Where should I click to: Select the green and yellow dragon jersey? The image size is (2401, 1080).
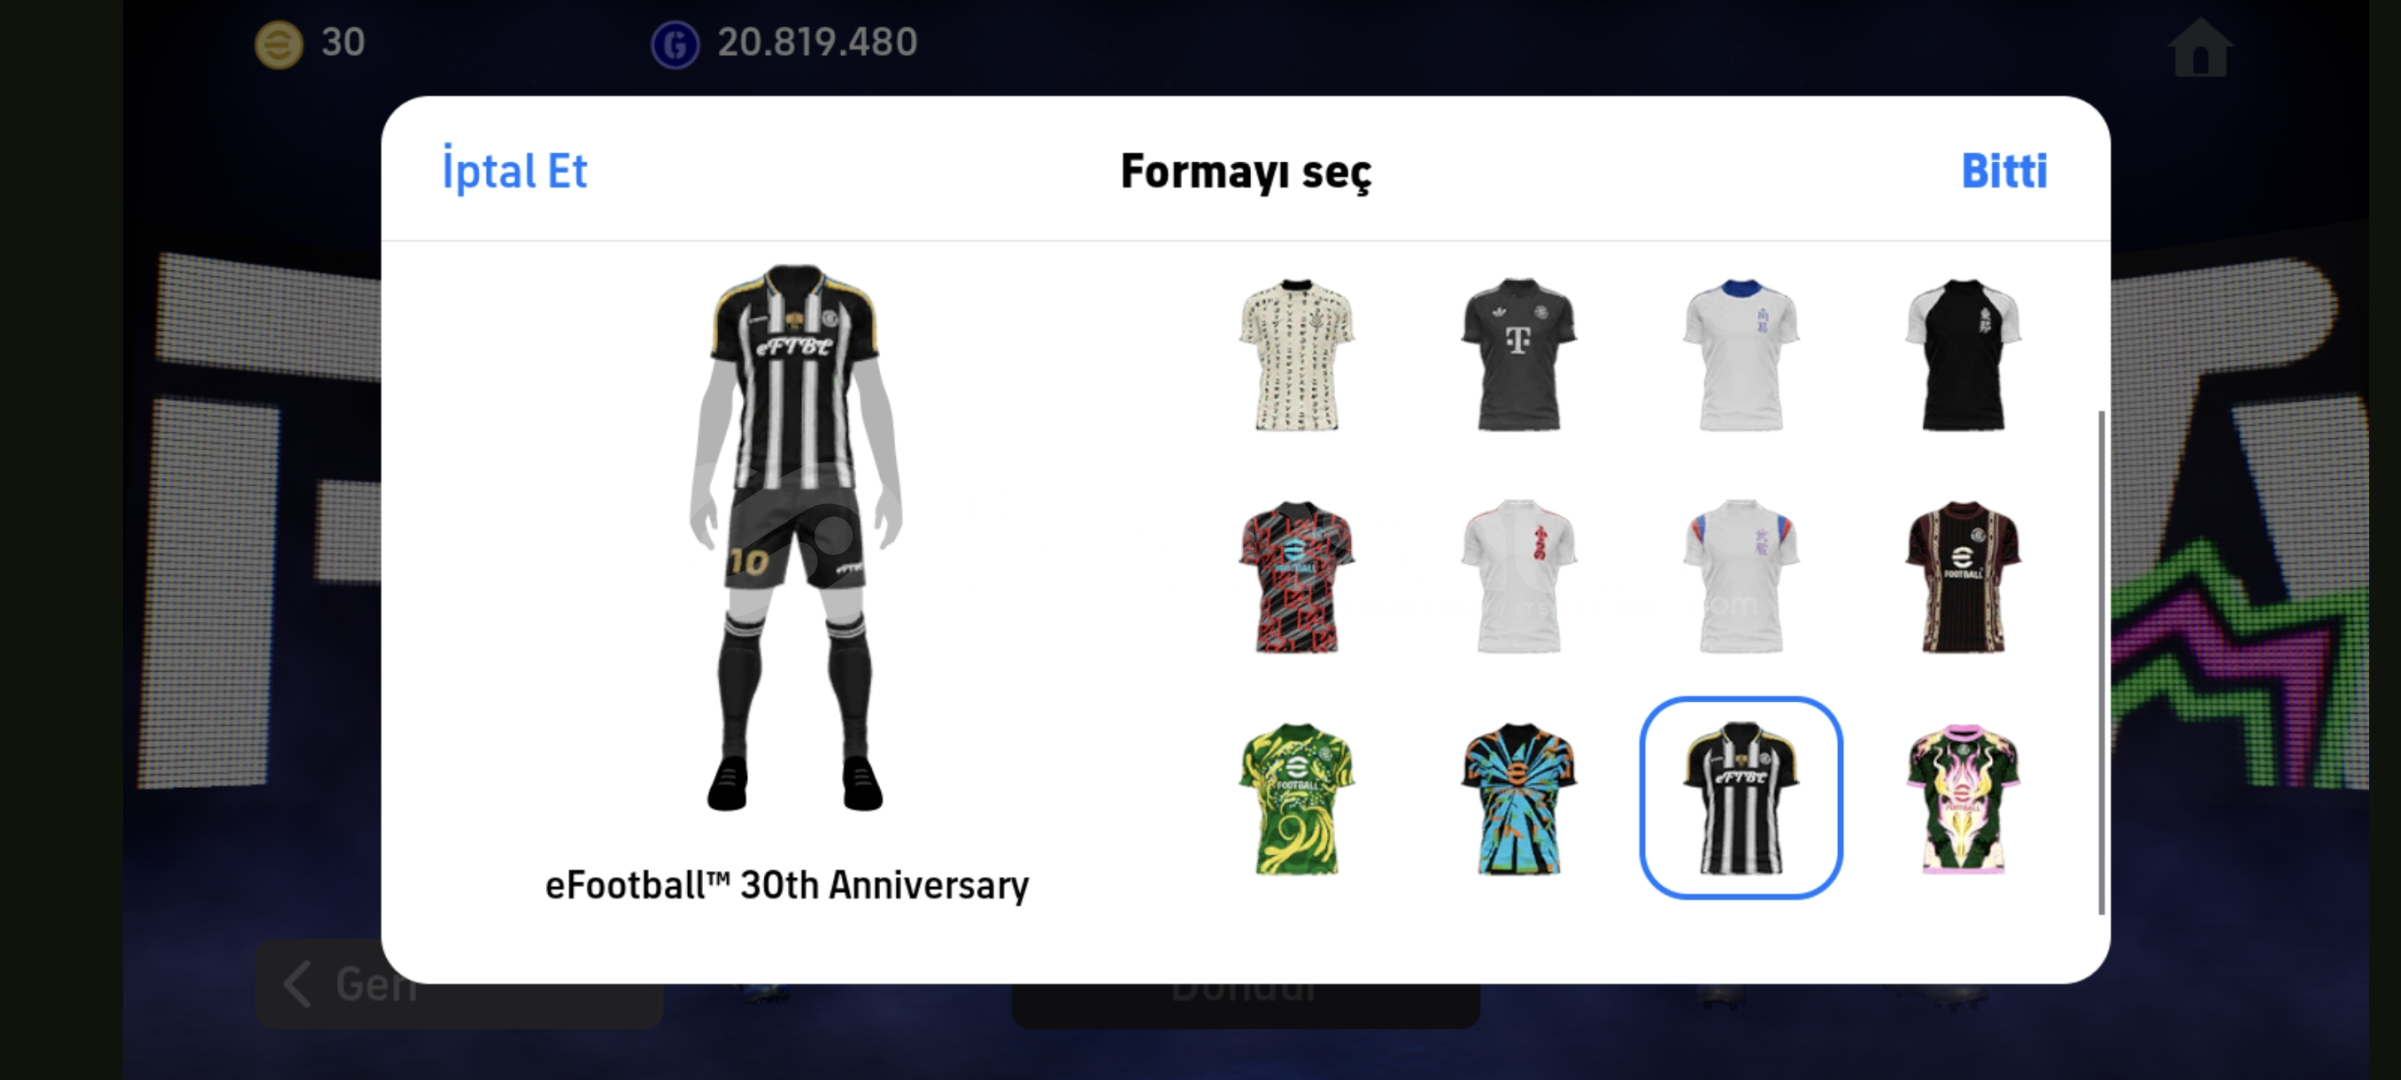(x=1296, y=799)
